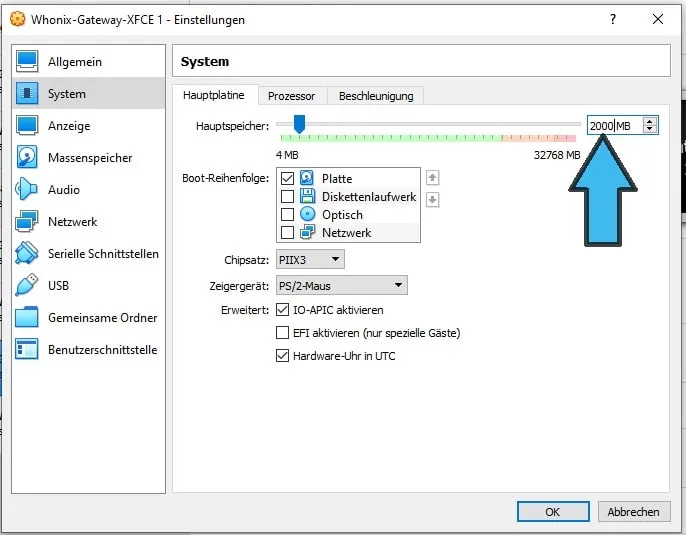686x535 pixels.
Task: Confirm settings with OK button
Action: (x=553, y=511)
